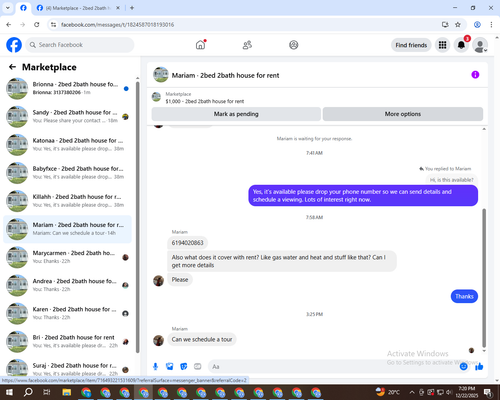The height and width of the screenshot is (400, 500).
Task: Open the Facebook menu grid icon
Action: tap(442, 45)
